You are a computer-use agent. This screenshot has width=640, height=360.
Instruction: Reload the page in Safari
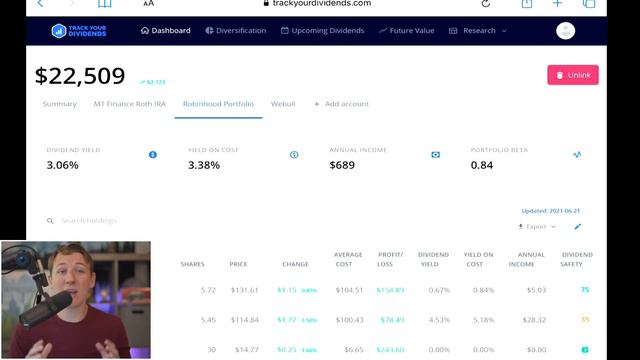[x=486, y=4]
